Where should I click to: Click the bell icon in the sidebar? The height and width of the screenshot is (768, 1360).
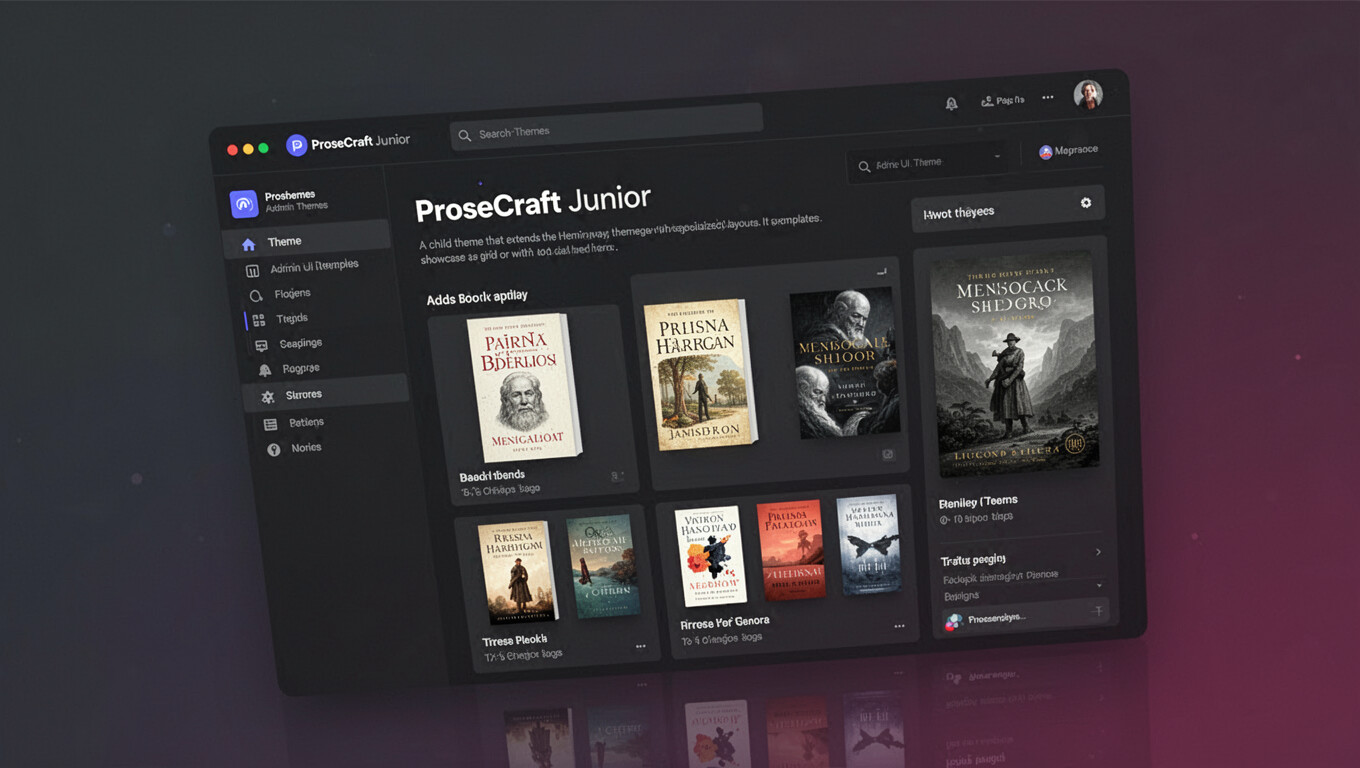pos(265,370)
